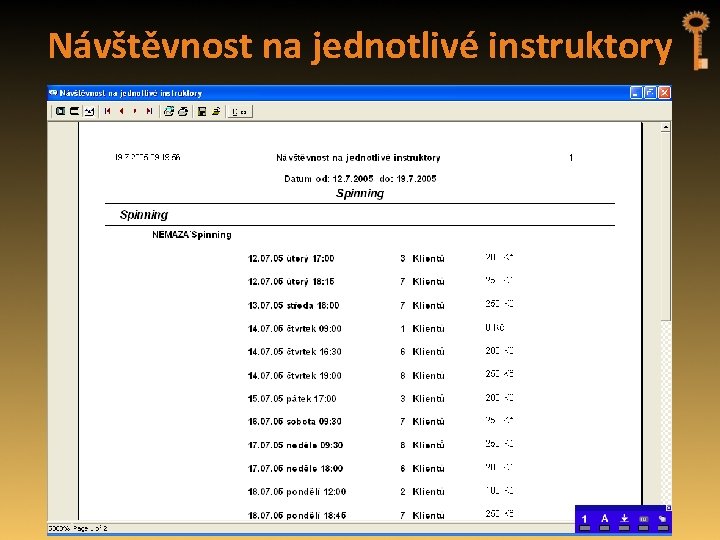Click the 'NEMAZAT Spinning' instructor label
720x540 pixels.
pyautogui.click(x=192, y=235)
